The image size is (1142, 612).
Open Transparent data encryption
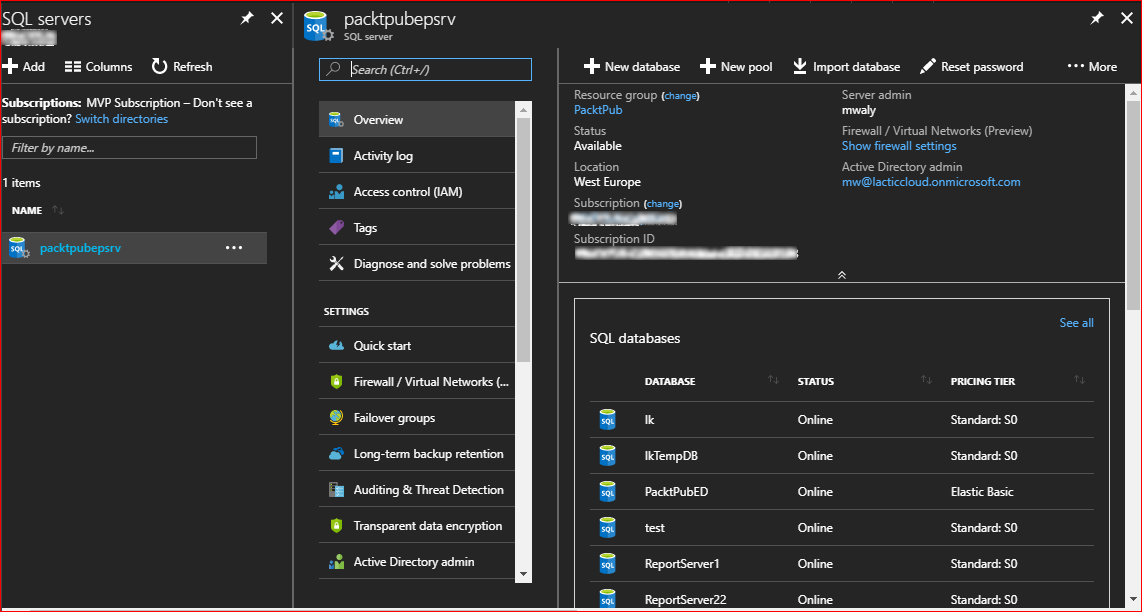point(417,525)
